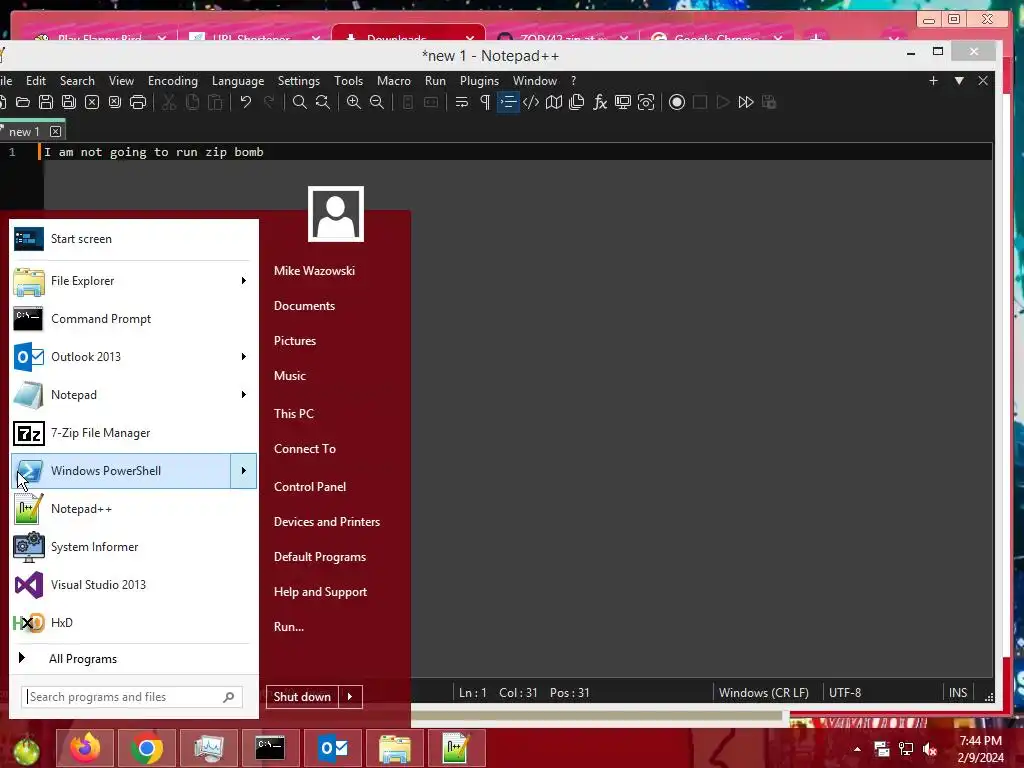Screen dimensions: 1024x768
Task: Click the Monitoring eye toolbar icon
Action: pyautogui.click(x=646, y=102)
